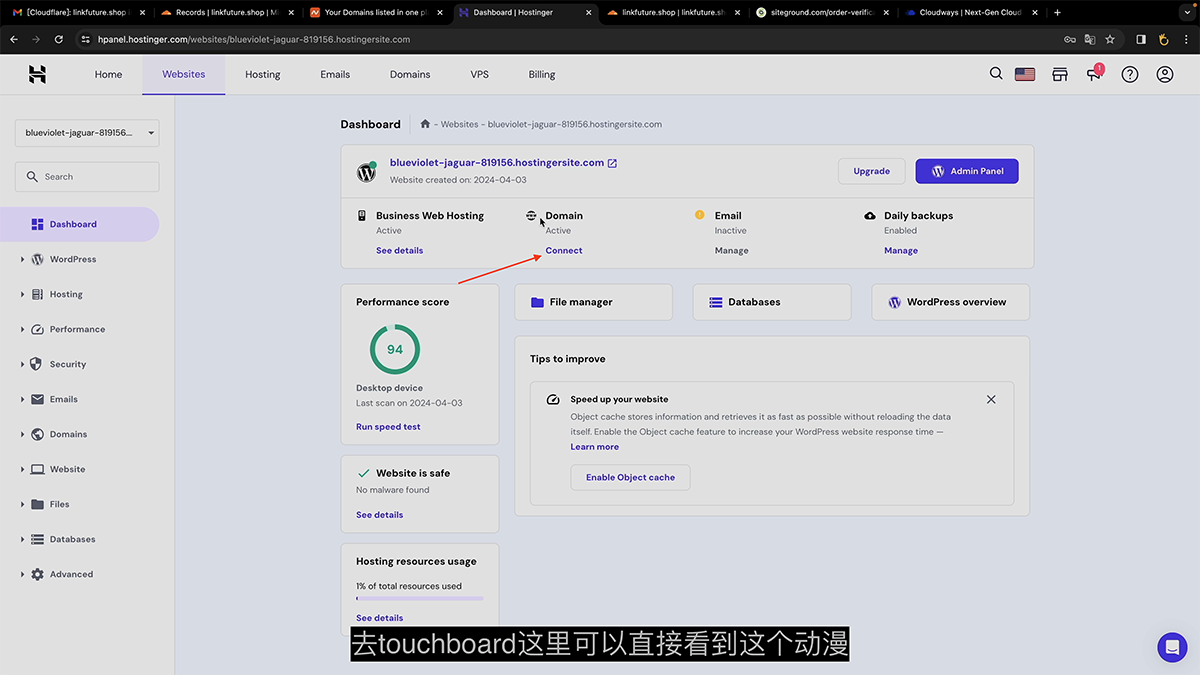Viewport: 1200px width, 675px height.
Task: Click See details under Website is safe
Action: click(380, 515)
